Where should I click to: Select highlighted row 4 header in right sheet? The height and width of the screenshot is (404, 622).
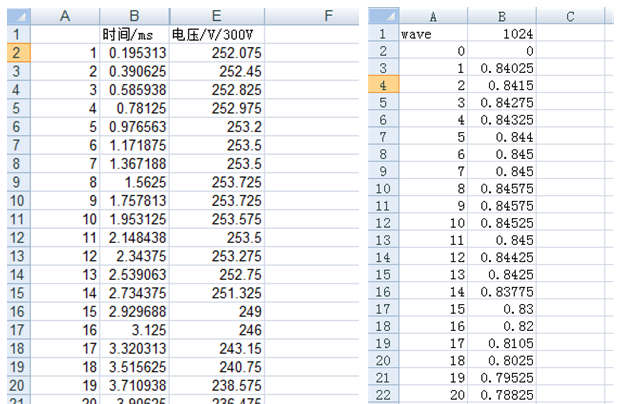click(x=384, y=85)
